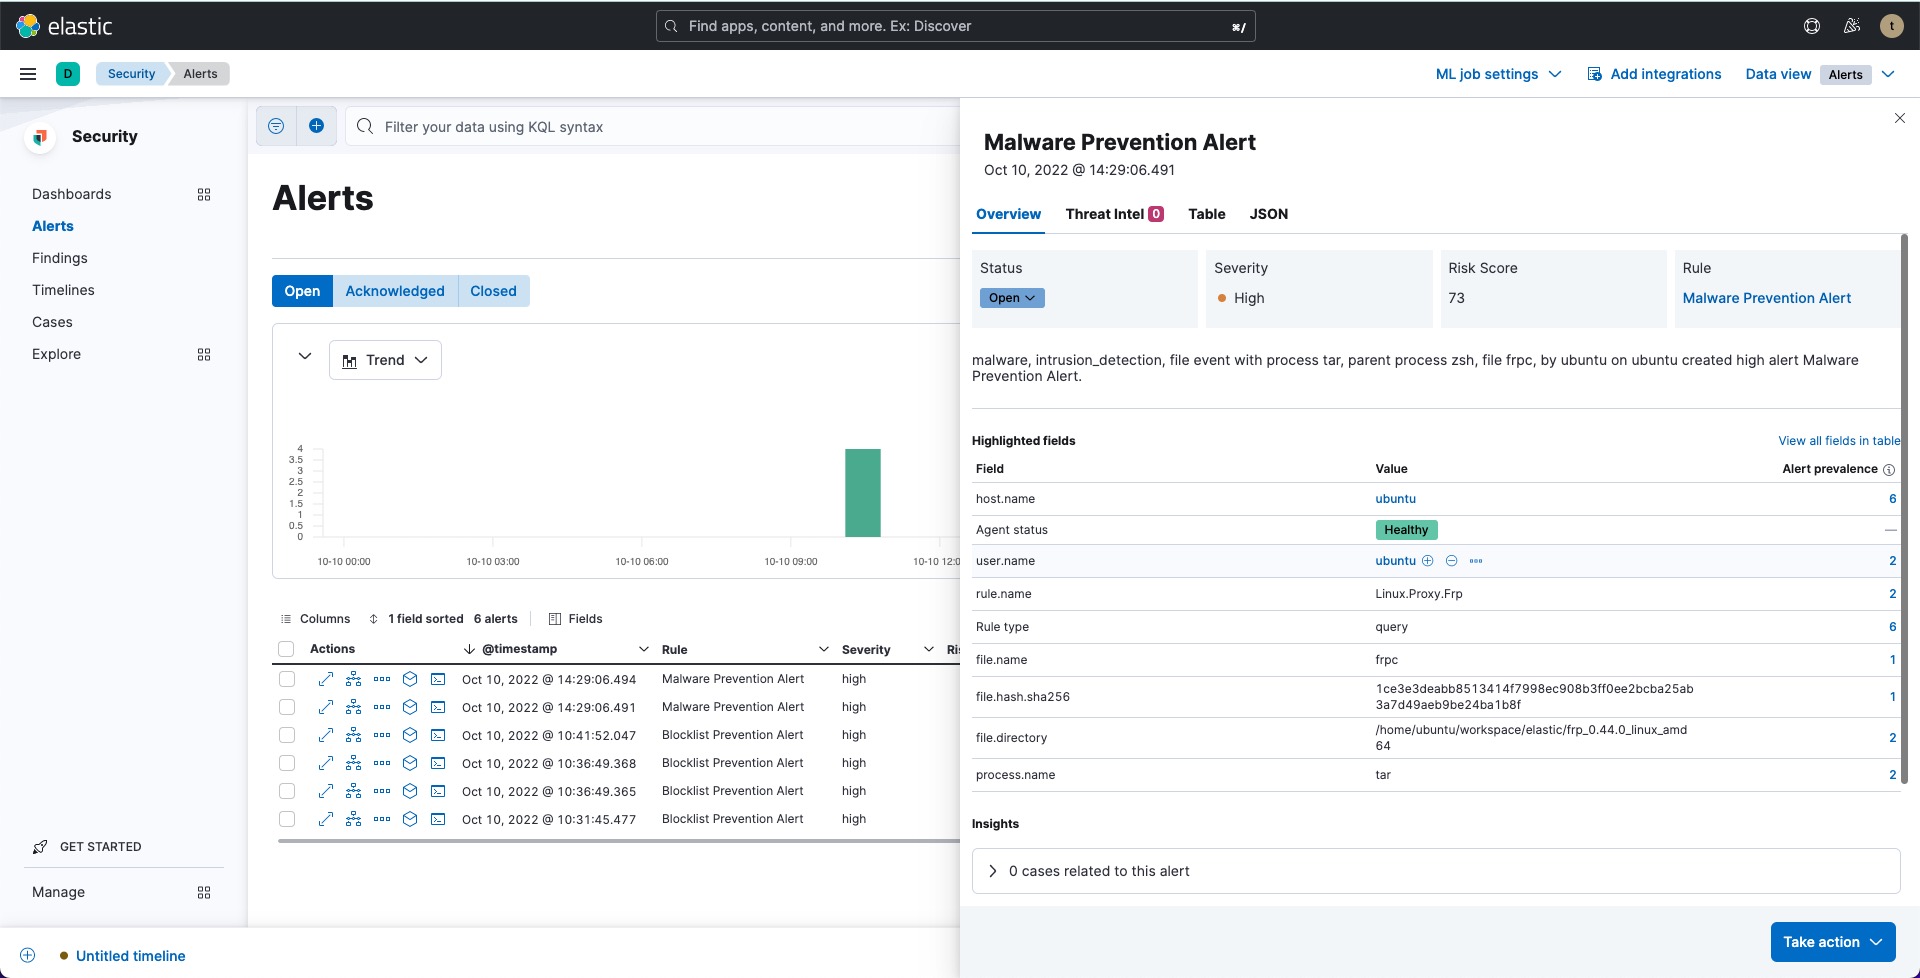Open View all fields in table link
This screenshot has height=978, width=1920.
coord(1838,441)
